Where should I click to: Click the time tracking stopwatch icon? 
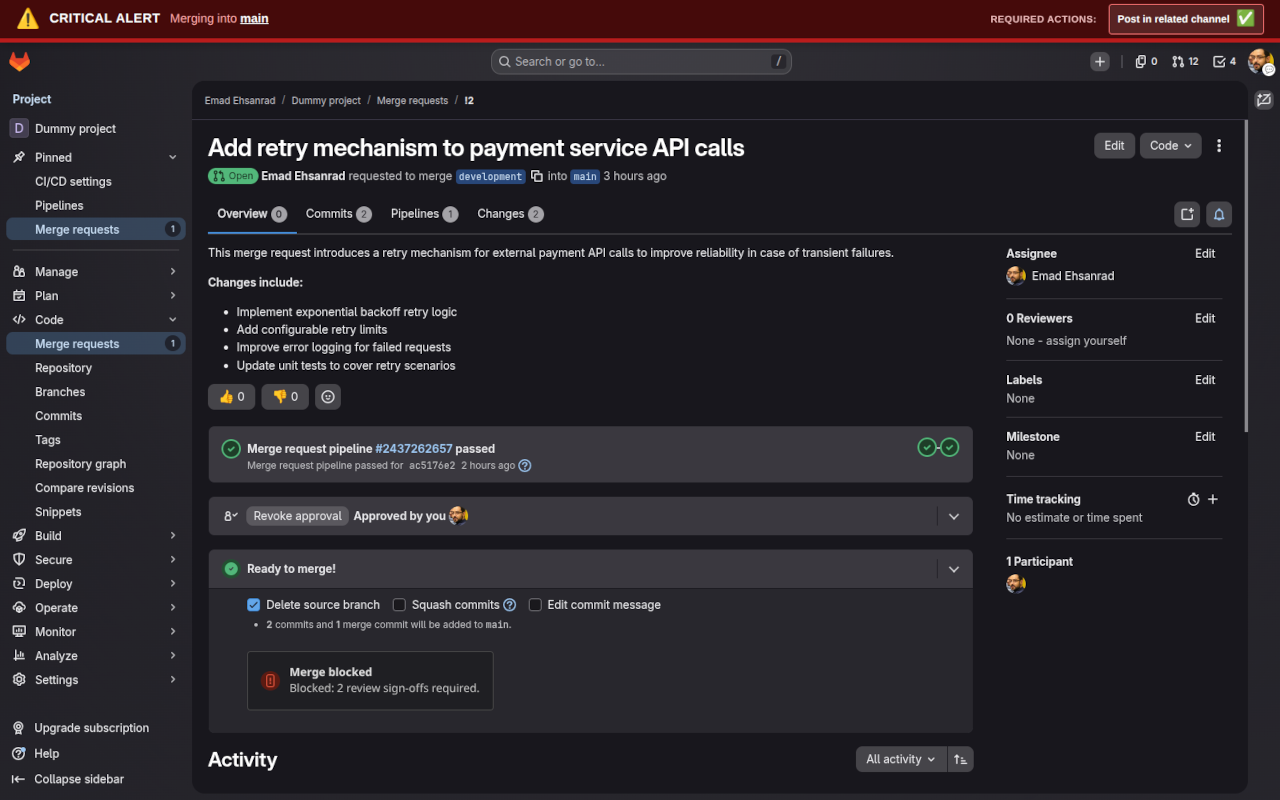(x=1193, y=499)
